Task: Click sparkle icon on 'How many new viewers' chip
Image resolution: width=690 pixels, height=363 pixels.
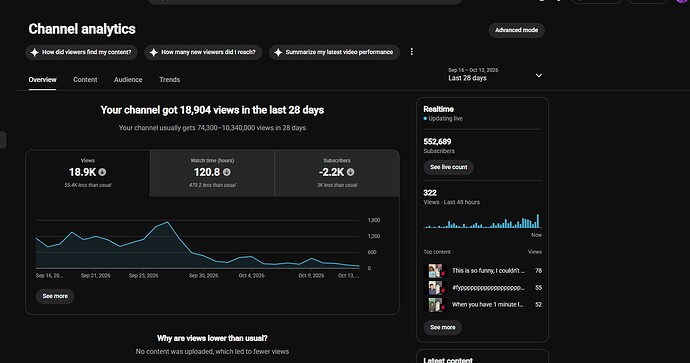Action: click(x=153, y=52)
